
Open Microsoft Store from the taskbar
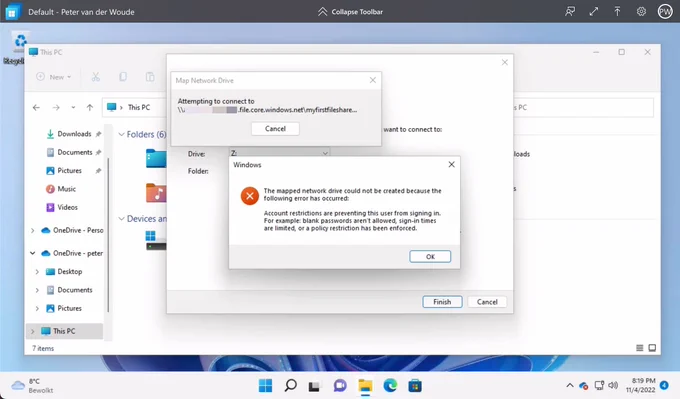pos(415,385)
